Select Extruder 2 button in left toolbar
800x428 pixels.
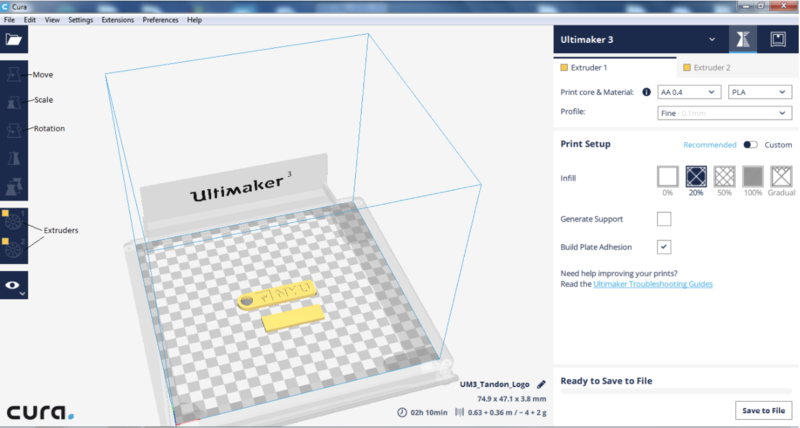pos(13,248)
